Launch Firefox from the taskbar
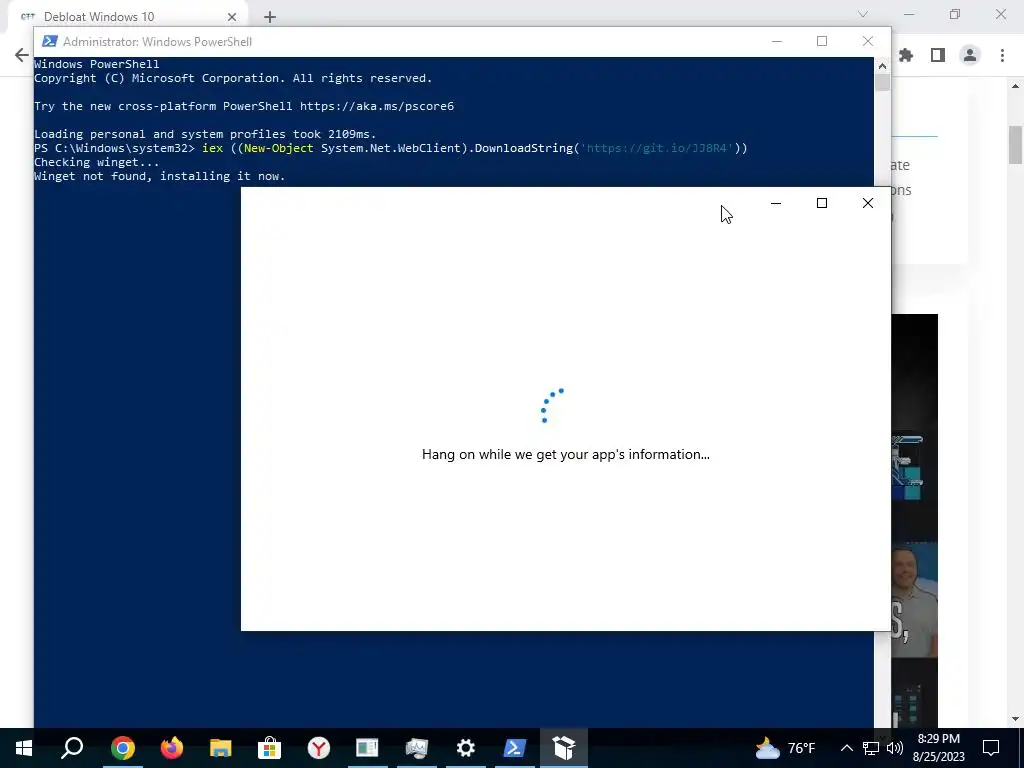 pyautogui.click(x=172, y=747)
